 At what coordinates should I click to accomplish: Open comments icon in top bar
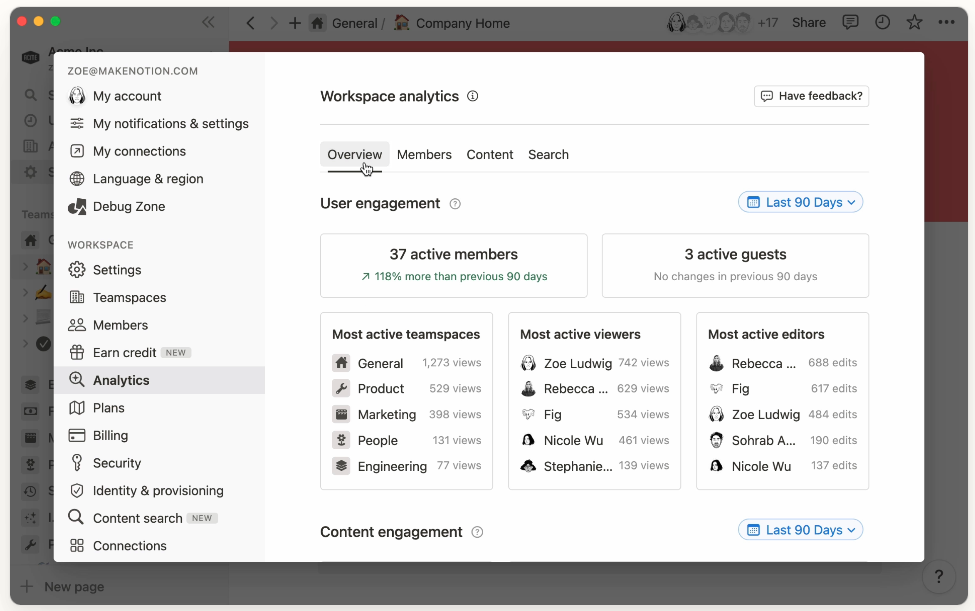(x=850, y=23)
